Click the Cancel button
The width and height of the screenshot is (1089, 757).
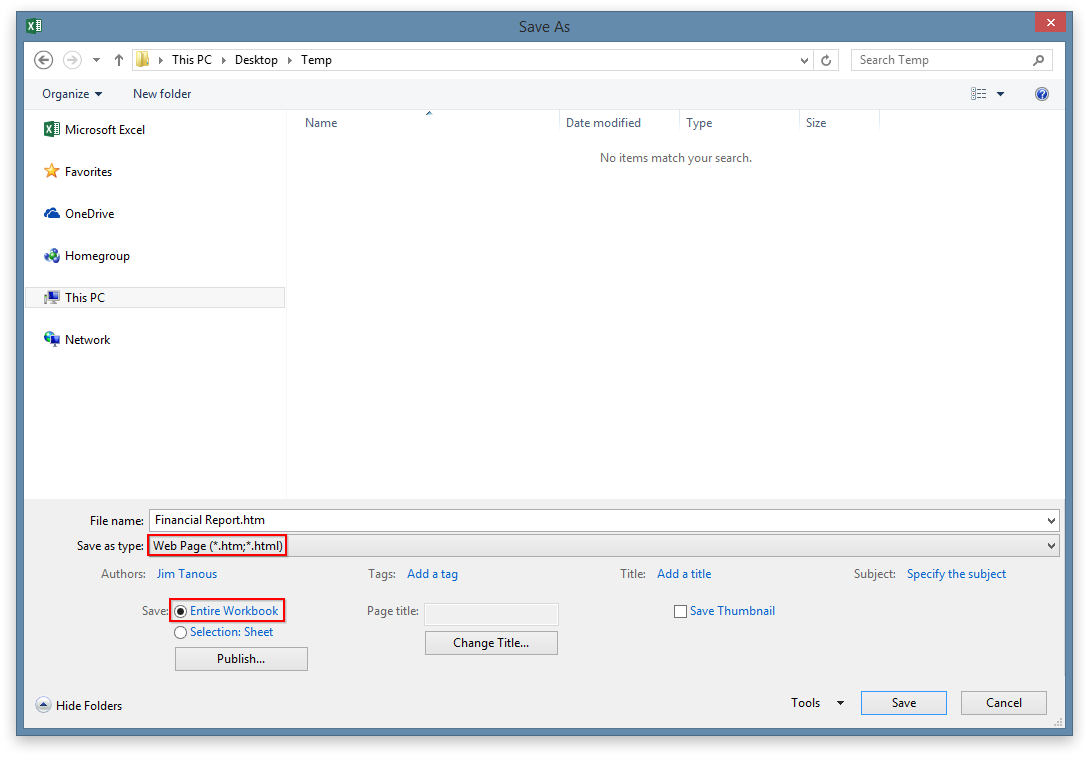pos(1004,703)
